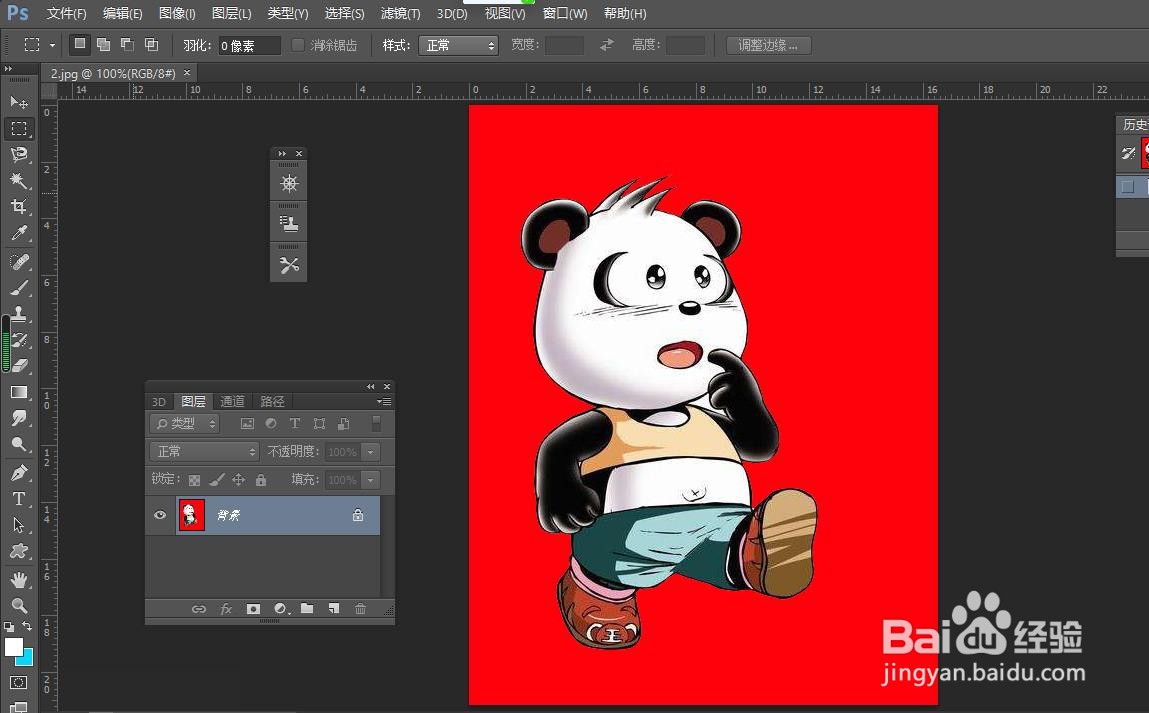
Task: Reset default foreground and background colors
Action: (x=9, y=627)
